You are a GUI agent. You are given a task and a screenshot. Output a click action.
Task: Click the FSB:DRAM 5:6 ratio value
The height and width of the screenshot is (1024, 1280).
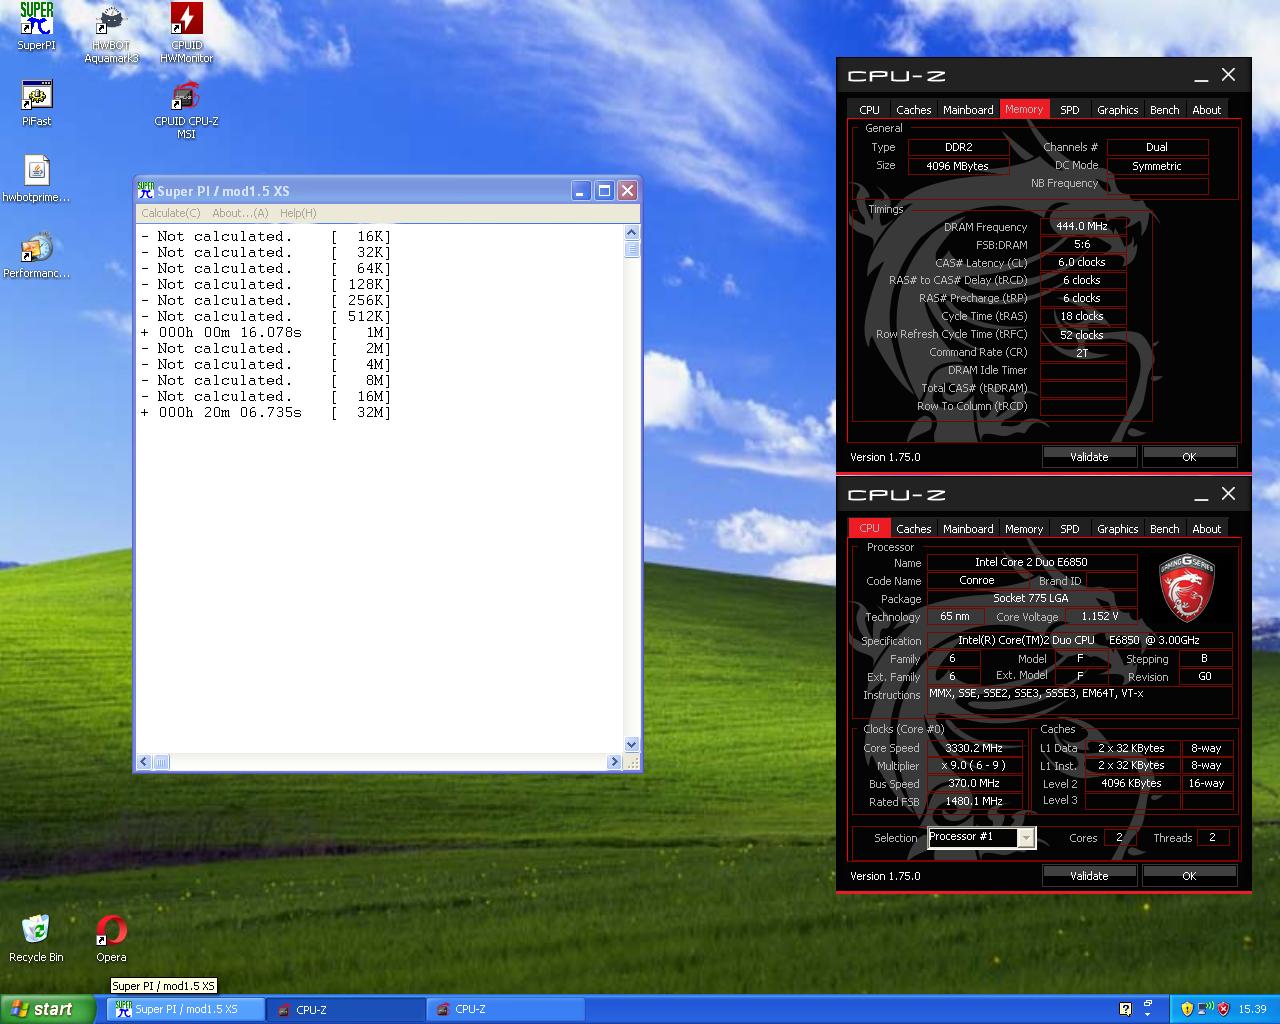1082,245
